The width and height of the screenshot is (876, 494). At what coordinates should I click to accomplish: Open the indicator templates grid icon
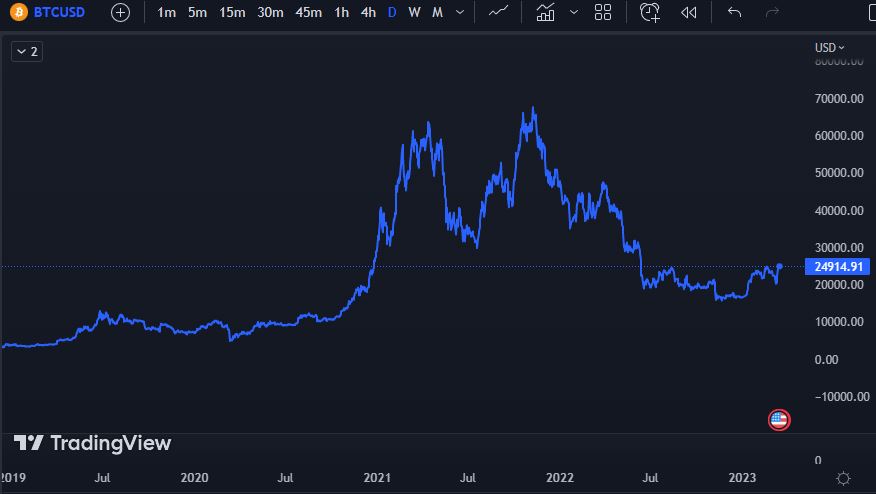pos(603,12)
